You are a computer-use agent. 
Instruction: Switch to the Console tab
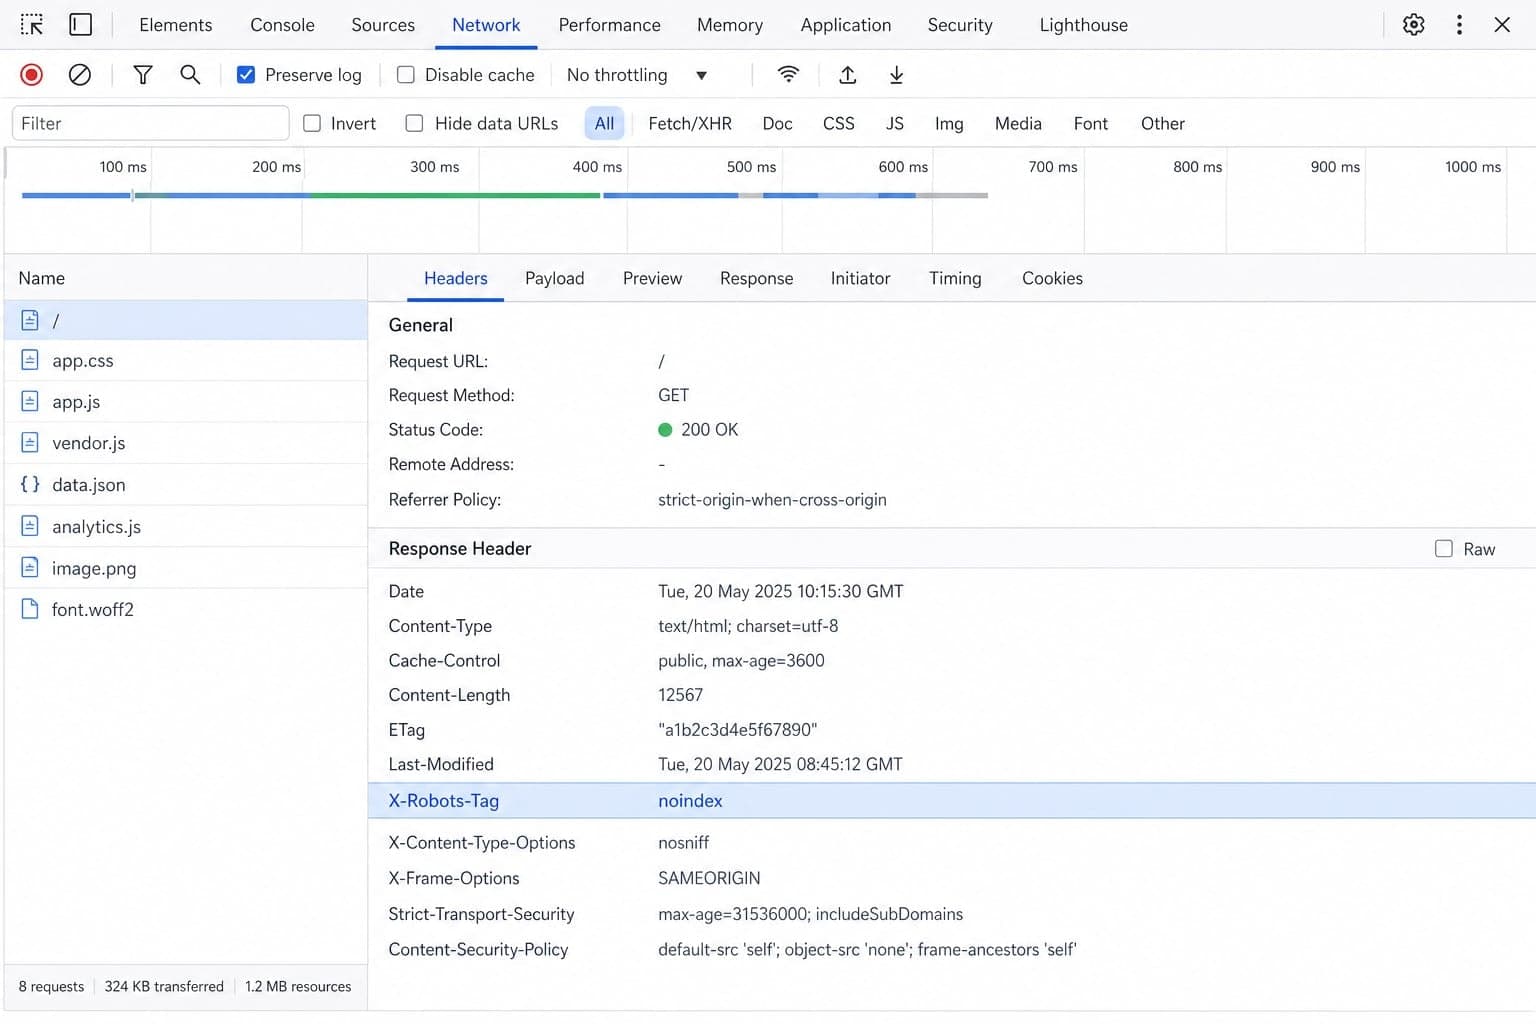pyautogui.click(x=282, y=25)
